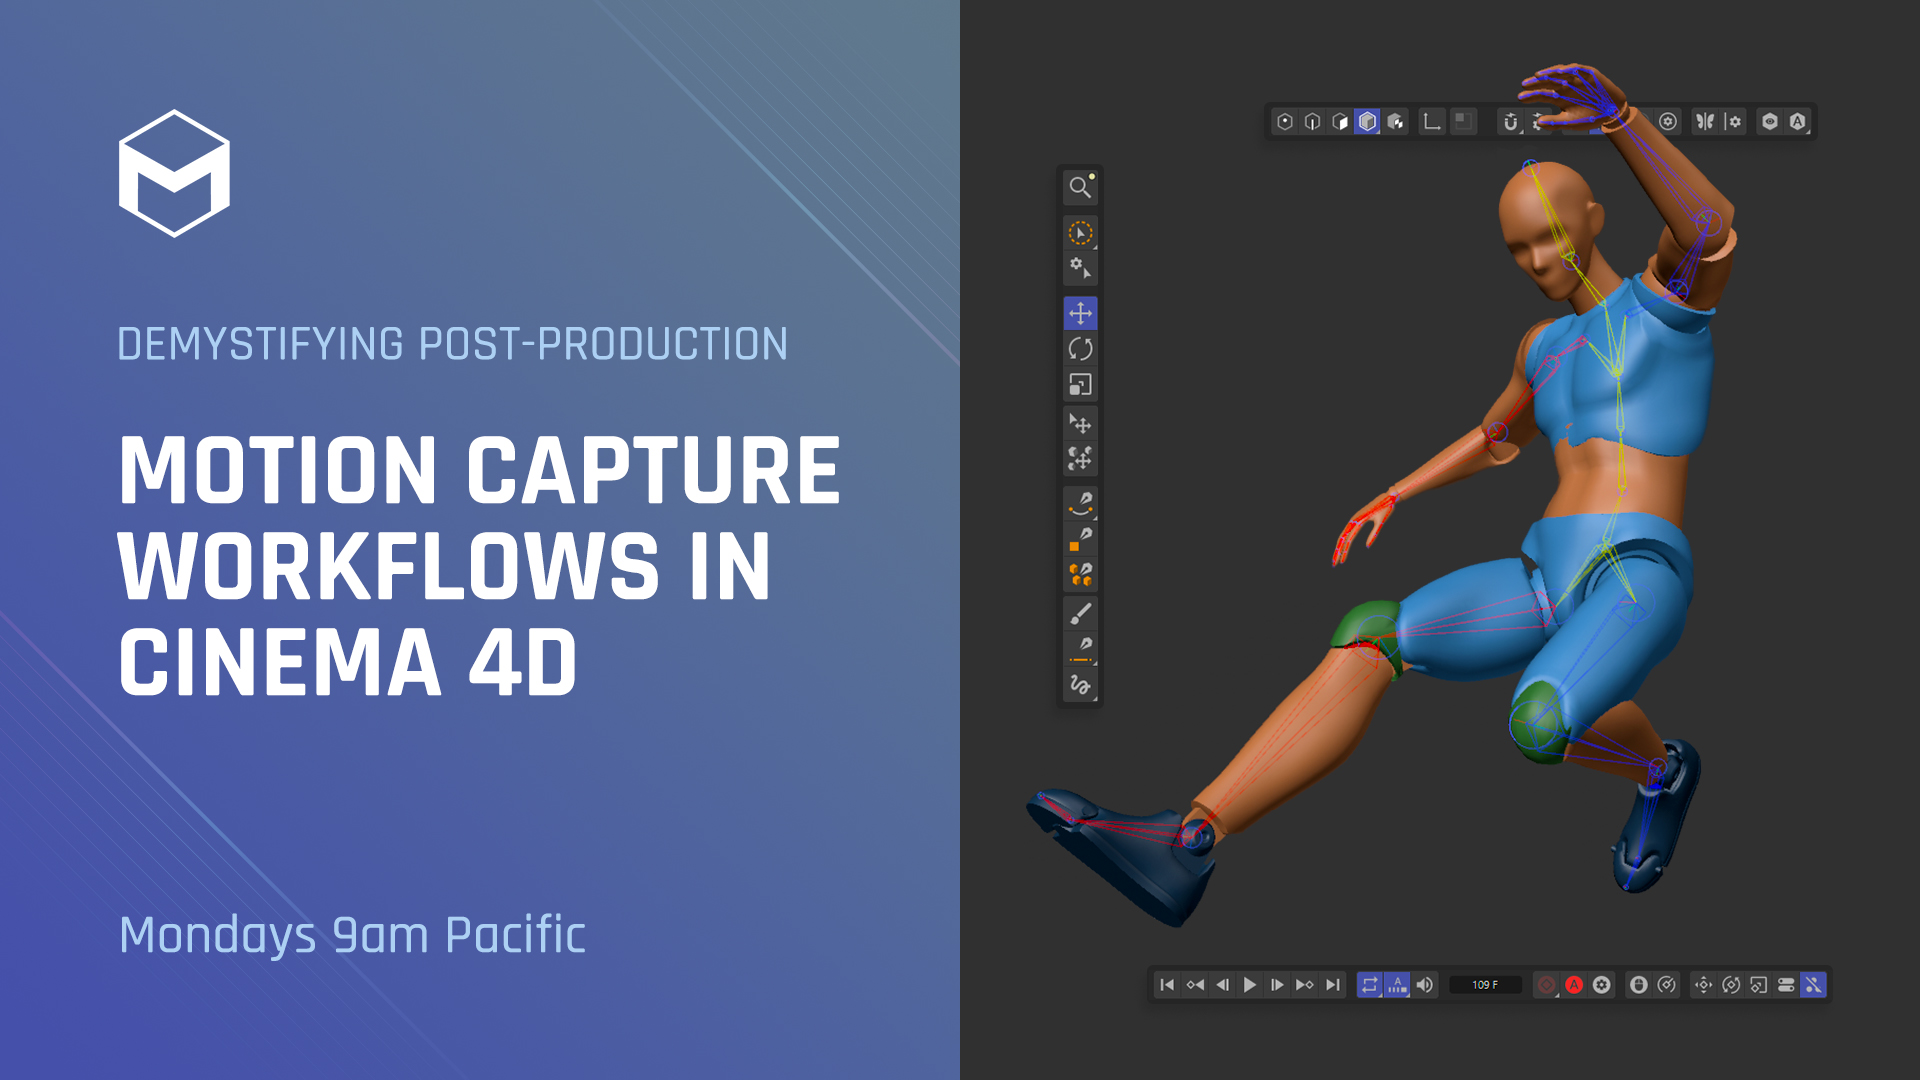This screenshot has width=1920, height=1080.
Task: Mute audio using the speaker icon
Action: (x=1426, y=984)
